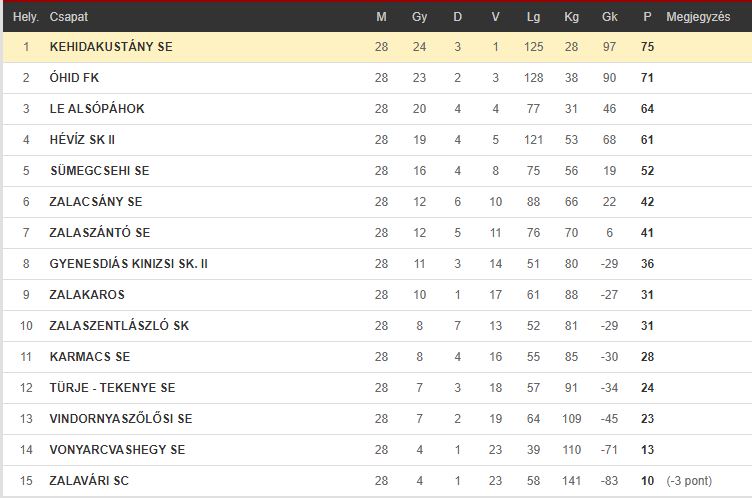Viewport: 752px width, 498px height.
Task: Sort table by the P points header
Action: click(647, 17)
